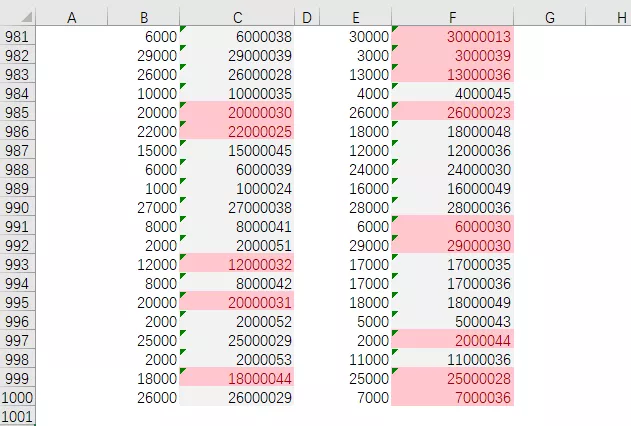Click cell containing 5000043
The width and height of the screenshot is (631, 426).
[x=452, y=321]
